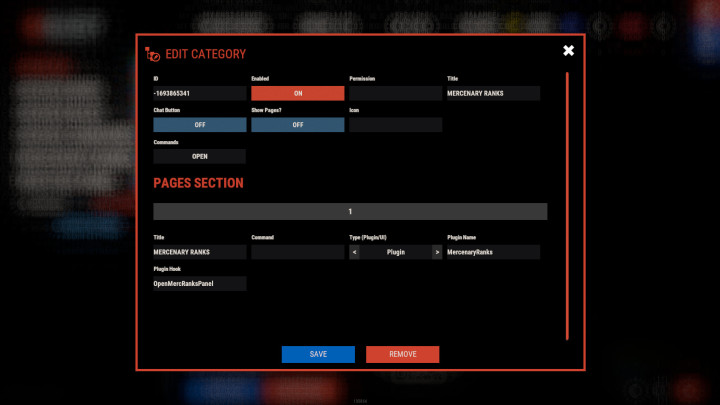Toggle the Chat Button OFF switch

[x=199, y=125]
